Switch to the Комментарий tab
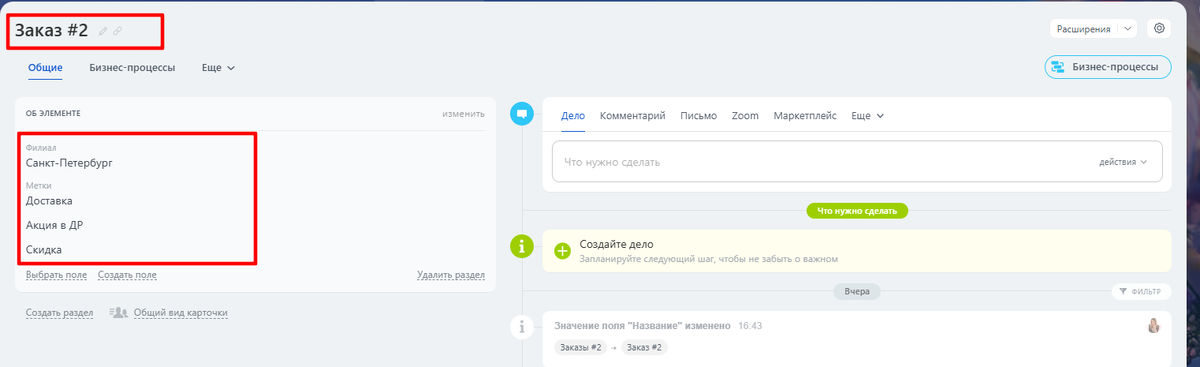 (633, 116)
